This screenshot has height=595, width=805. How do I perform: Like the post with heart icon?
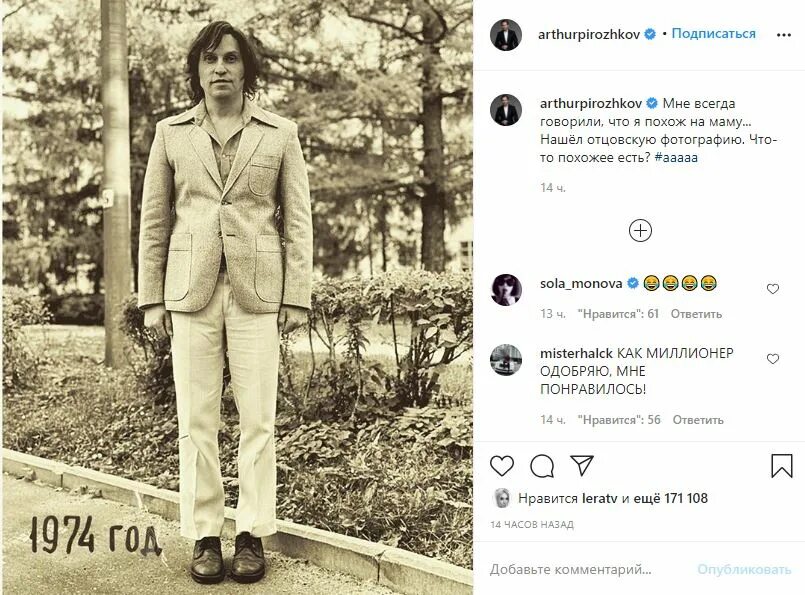point(502,466)
